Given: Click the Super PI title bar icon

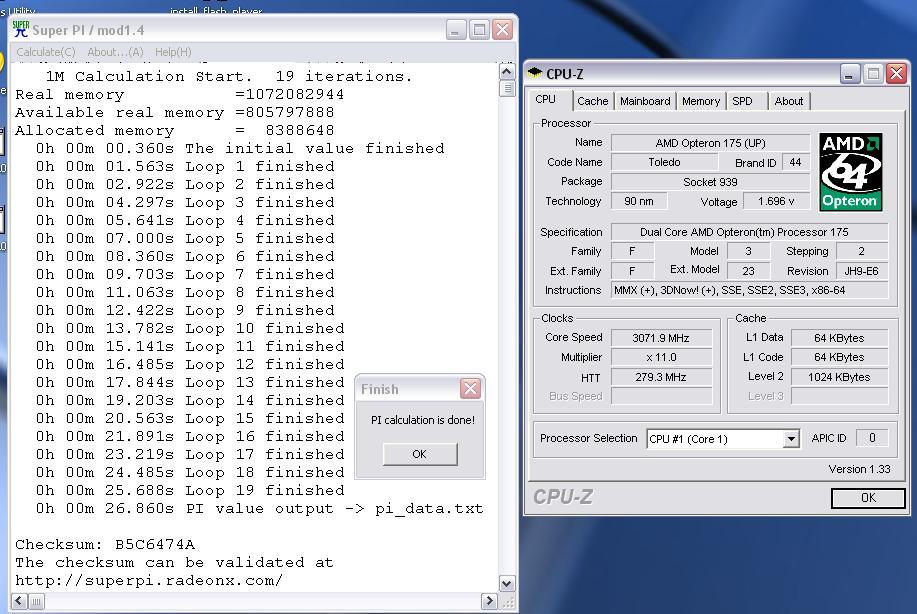Looking at the screenshot, I should (20, 29).
